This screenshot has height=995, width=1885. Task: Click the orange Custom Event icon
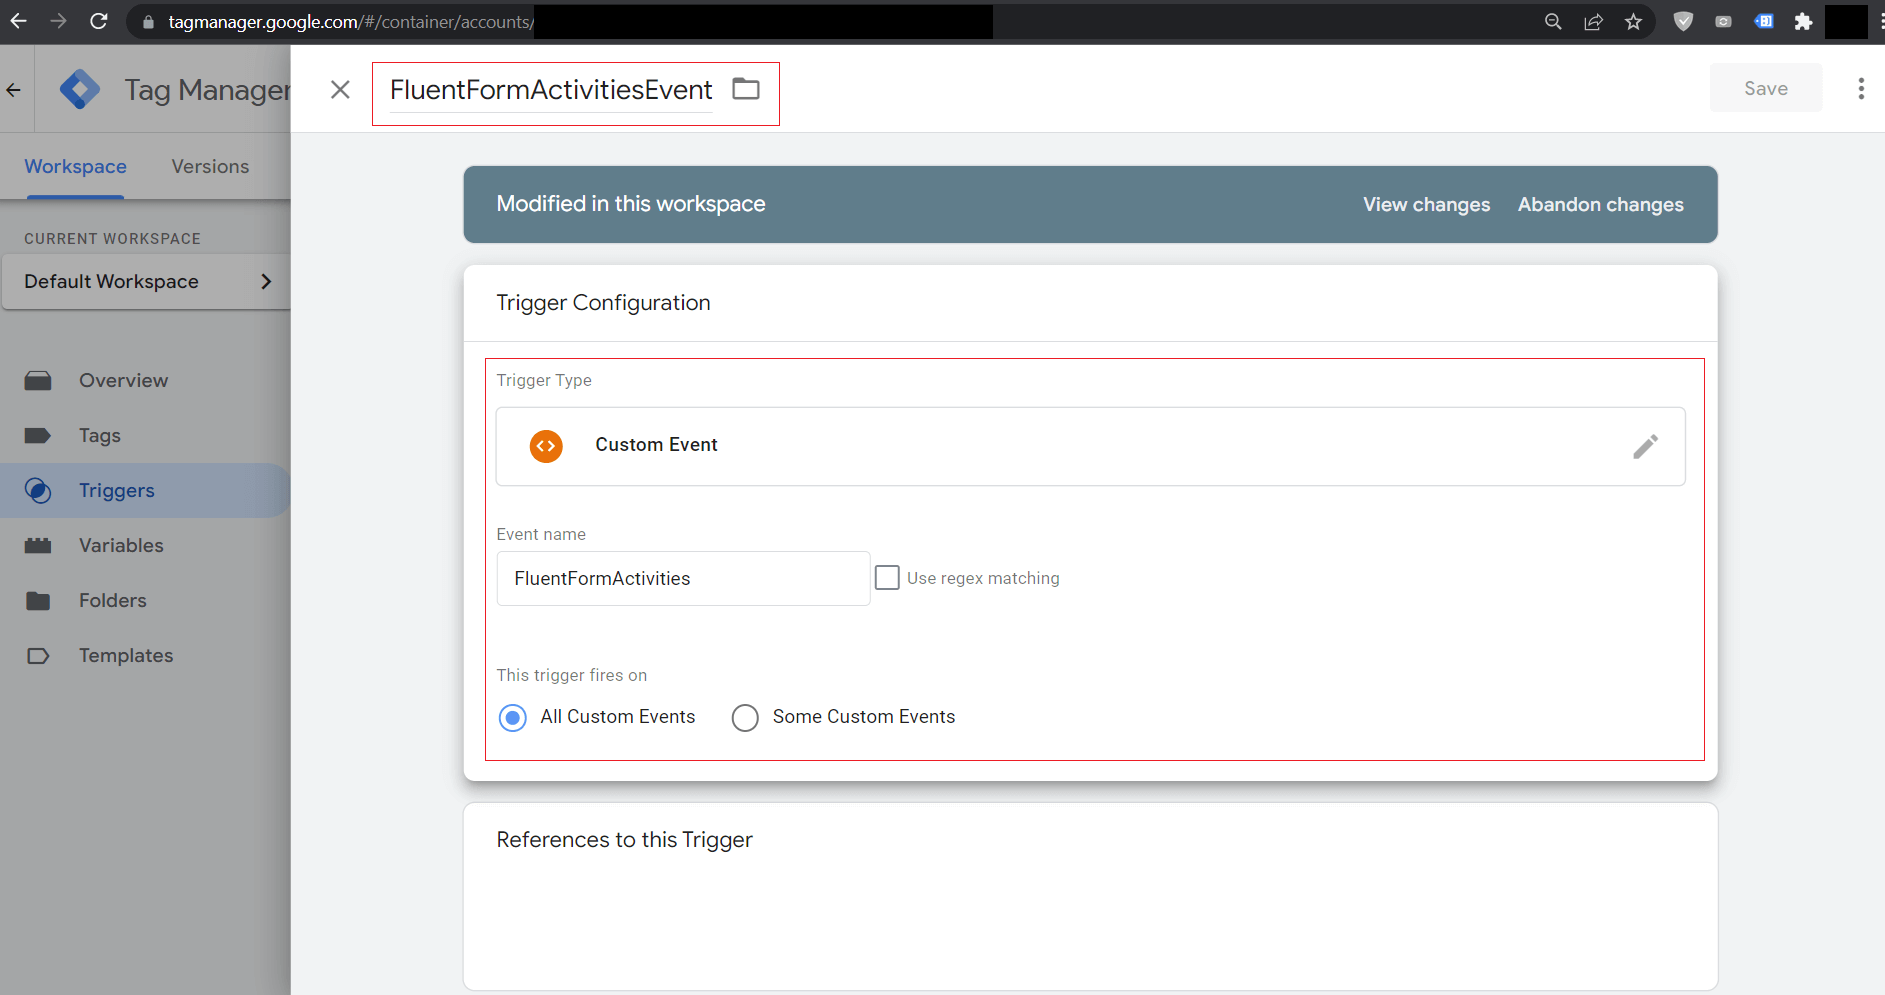[x=546, y=446]
